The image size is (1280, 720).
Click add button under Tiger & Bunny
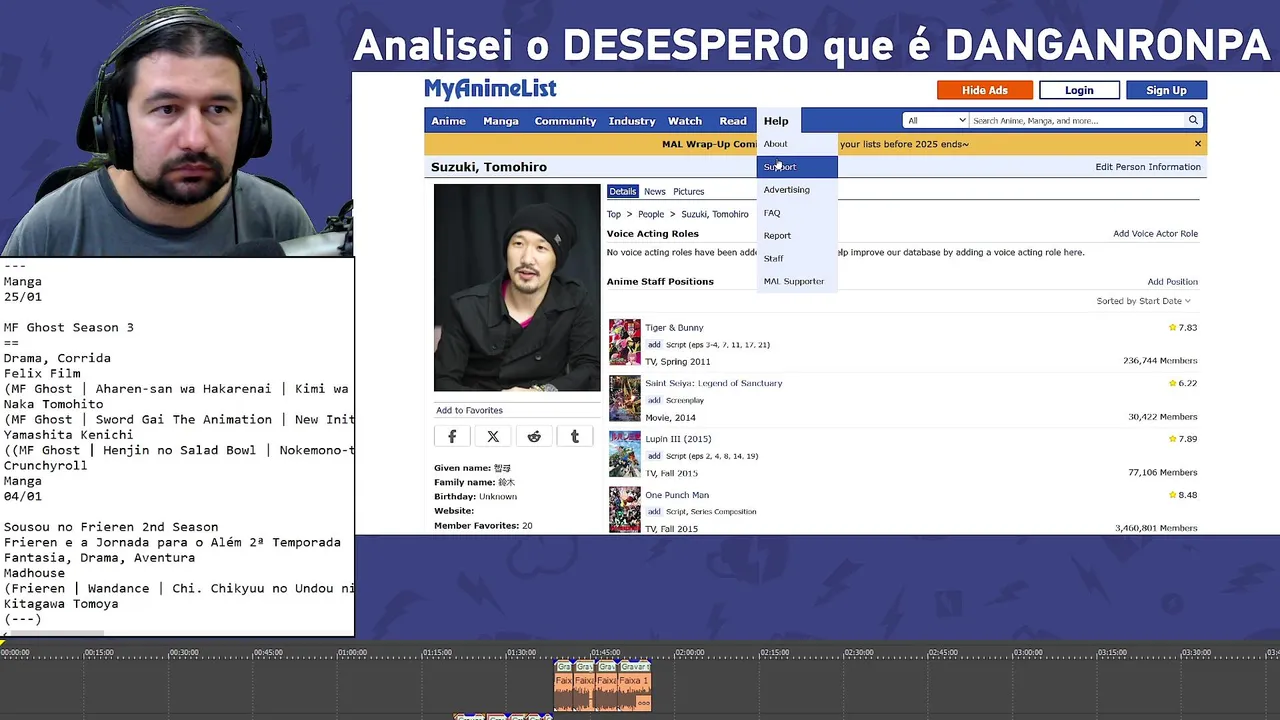pyautogui.click(x=654, y=345)
